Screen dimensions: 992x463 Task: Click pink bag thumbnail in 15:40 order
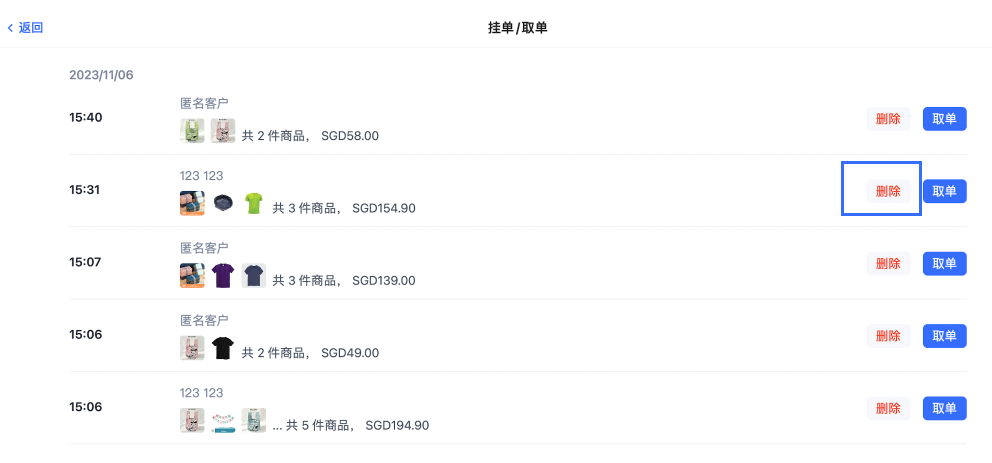[223, 131]
